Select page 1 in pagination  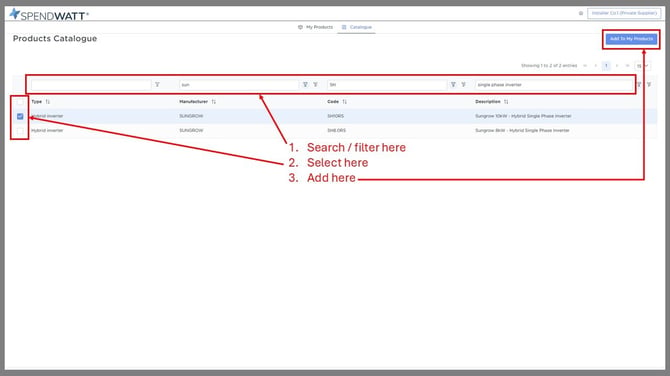point(606,66)
